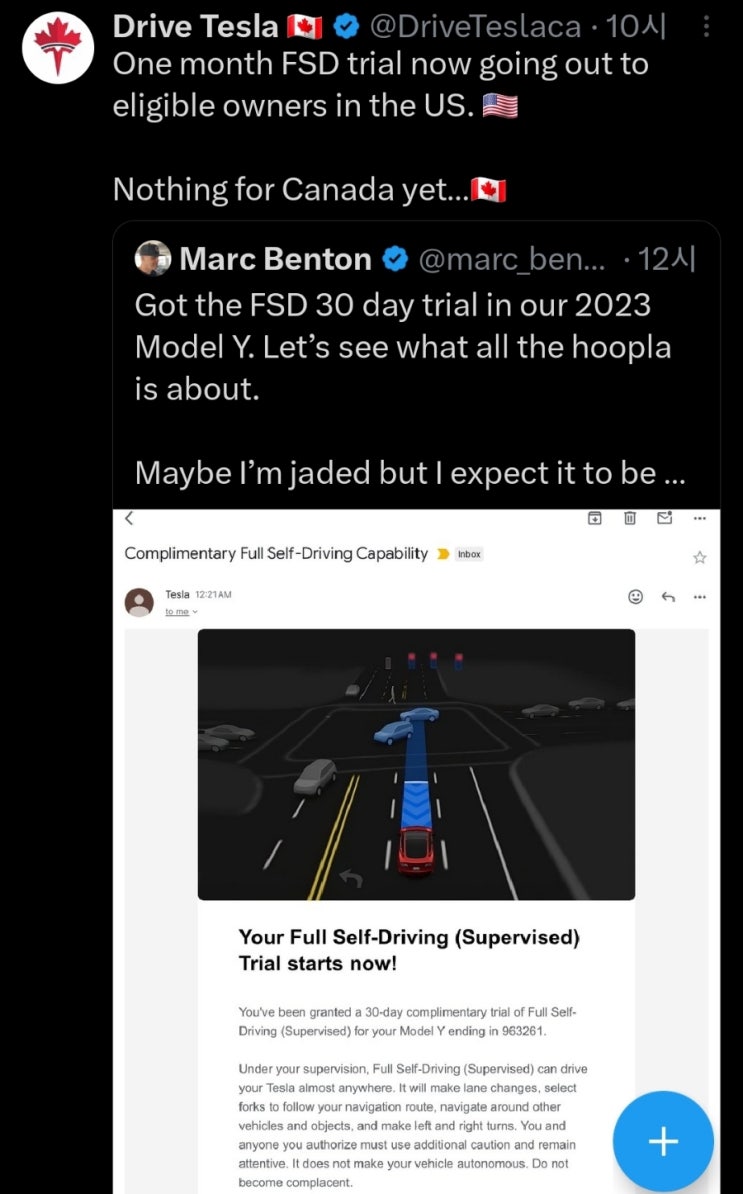Open tweet options three-dot menu
Image resolution: width=743 pixels, height=1194 pixels.
[x=706, y=27]
